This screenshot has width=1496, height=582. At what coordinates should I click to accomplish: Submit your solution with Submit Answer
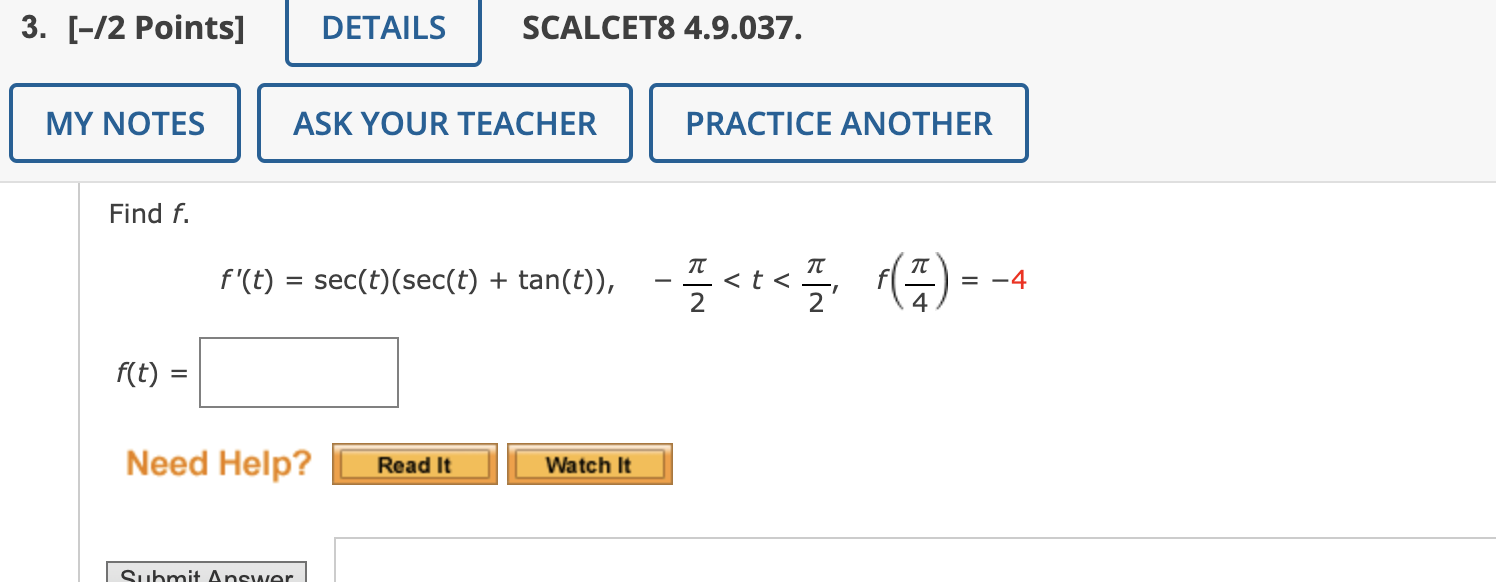pos(206,574)
